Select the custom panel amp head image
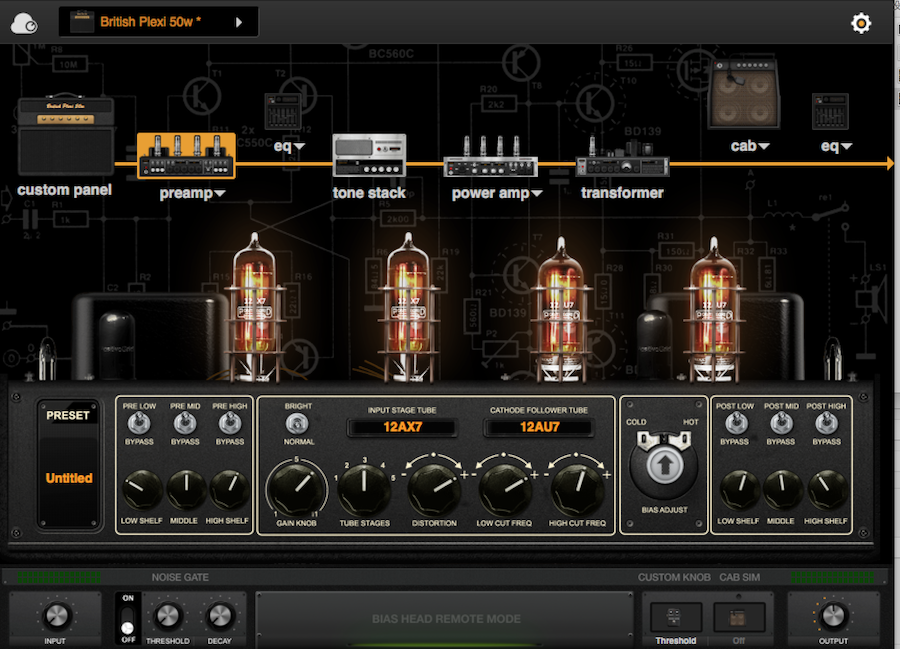This screenshot has width=900, height=649. (65, 136)
